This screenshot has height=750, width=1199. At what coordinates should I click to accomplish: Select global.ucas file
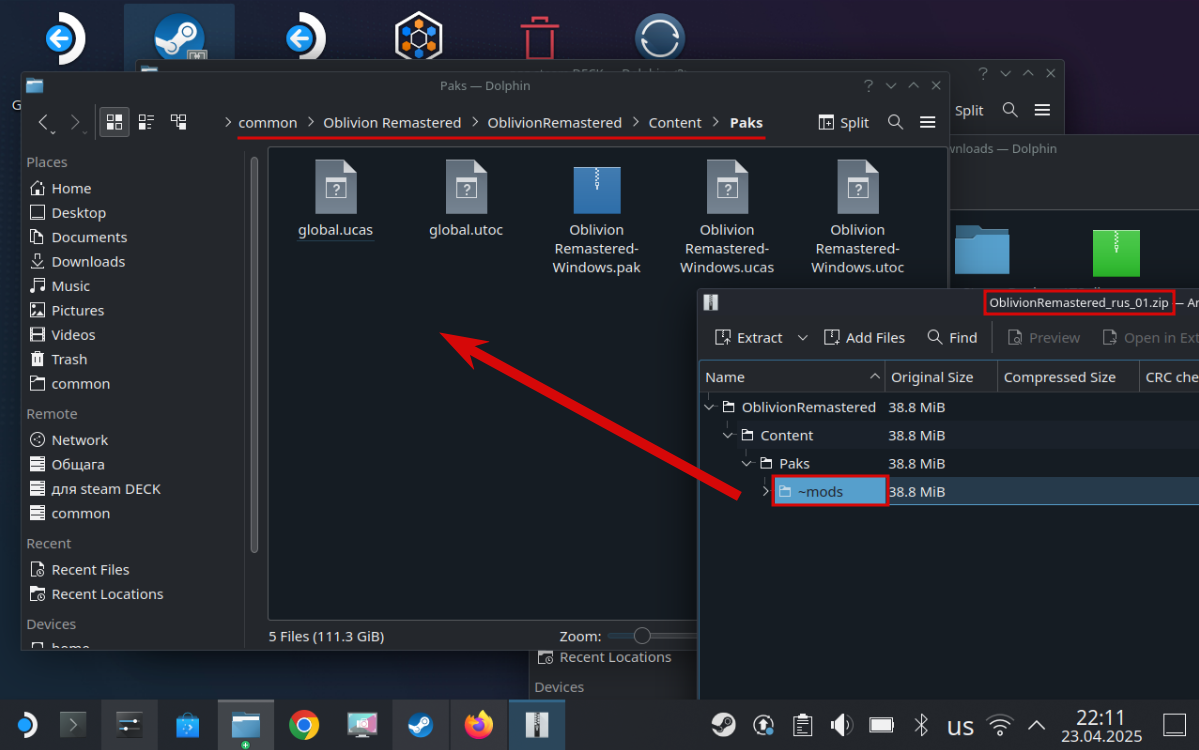tap(336, 199)
